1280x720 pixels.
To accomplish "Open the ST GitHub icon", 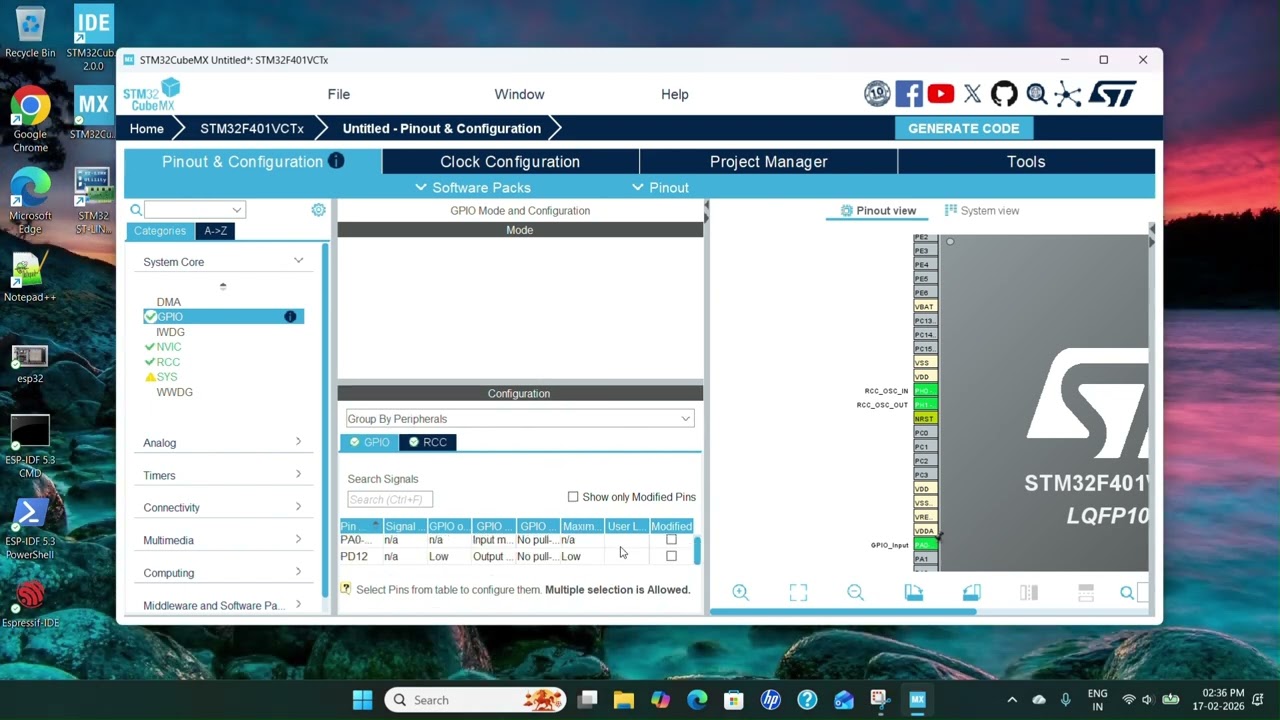I will click(1004, 94).
